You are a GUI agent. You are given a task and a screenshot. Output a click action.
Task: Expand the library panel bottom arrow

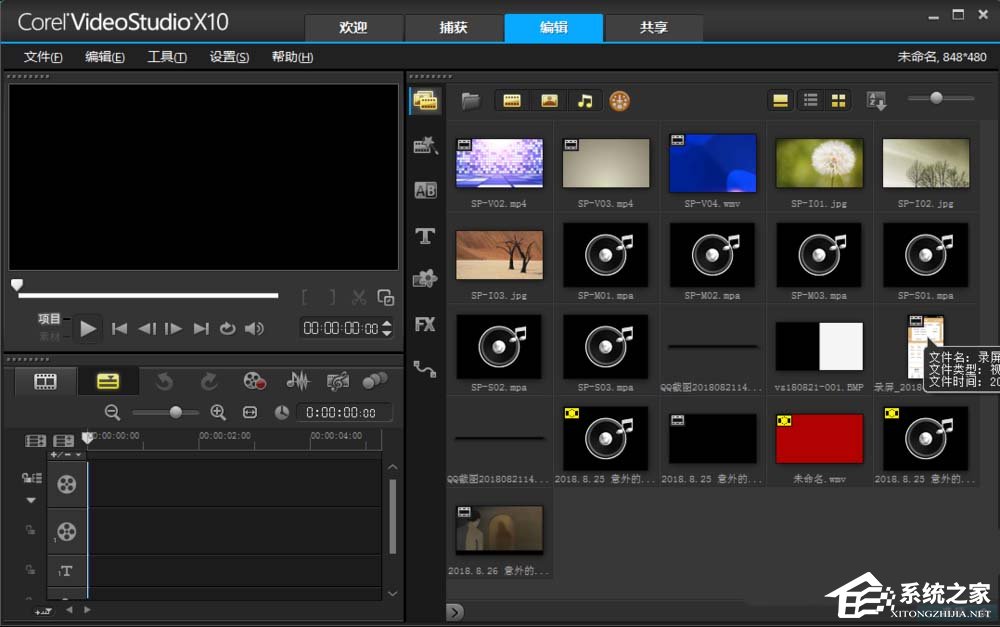[x=455, y=611]
